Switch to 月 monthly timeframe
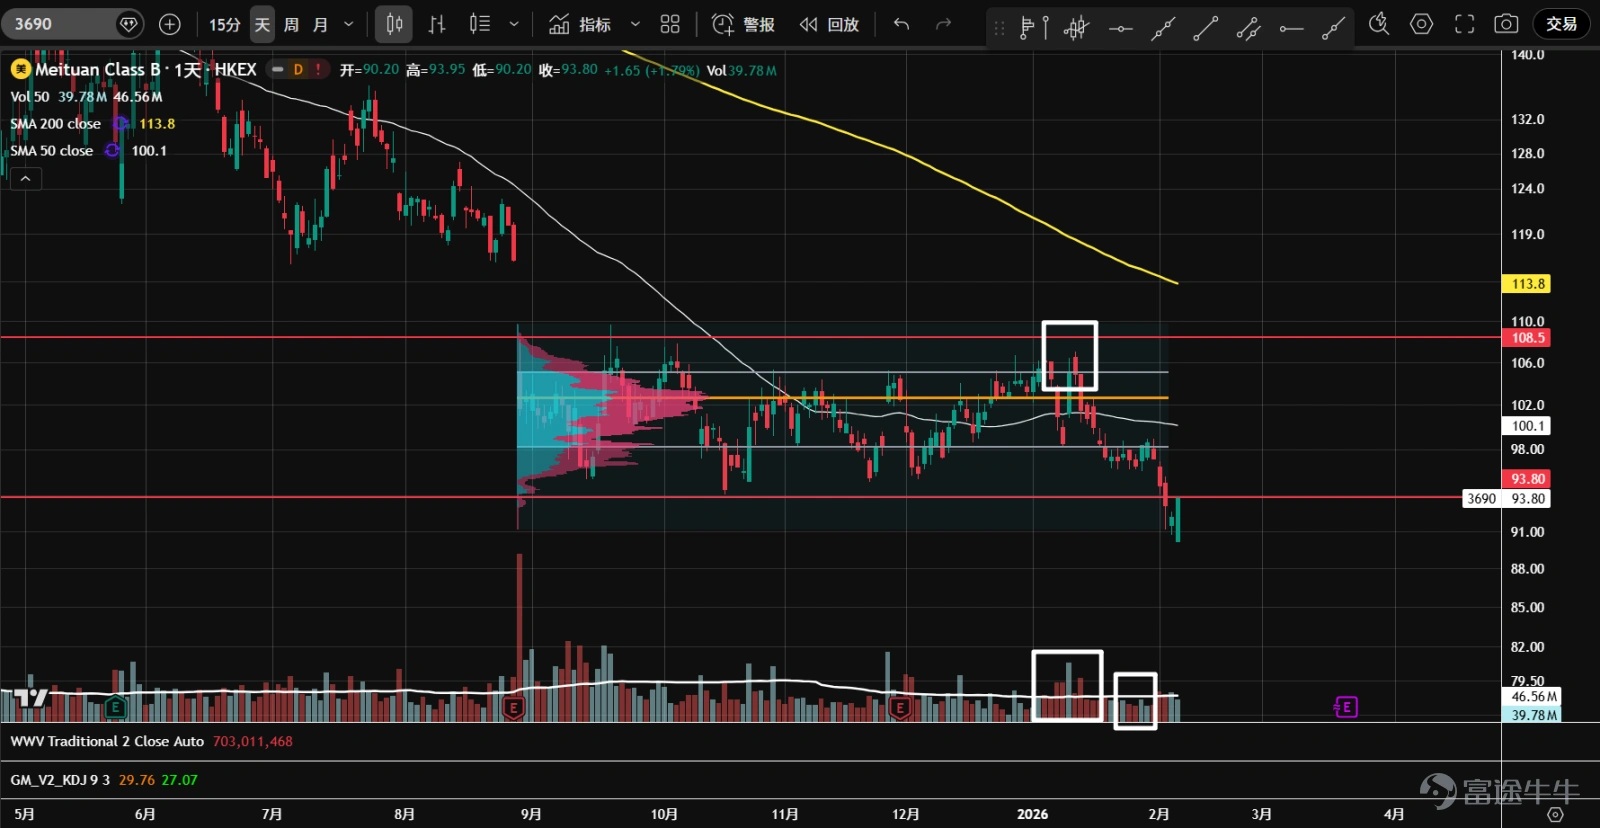Image resolution: width=1600 pixels, height=828 pixels. [x=320, y=24]
